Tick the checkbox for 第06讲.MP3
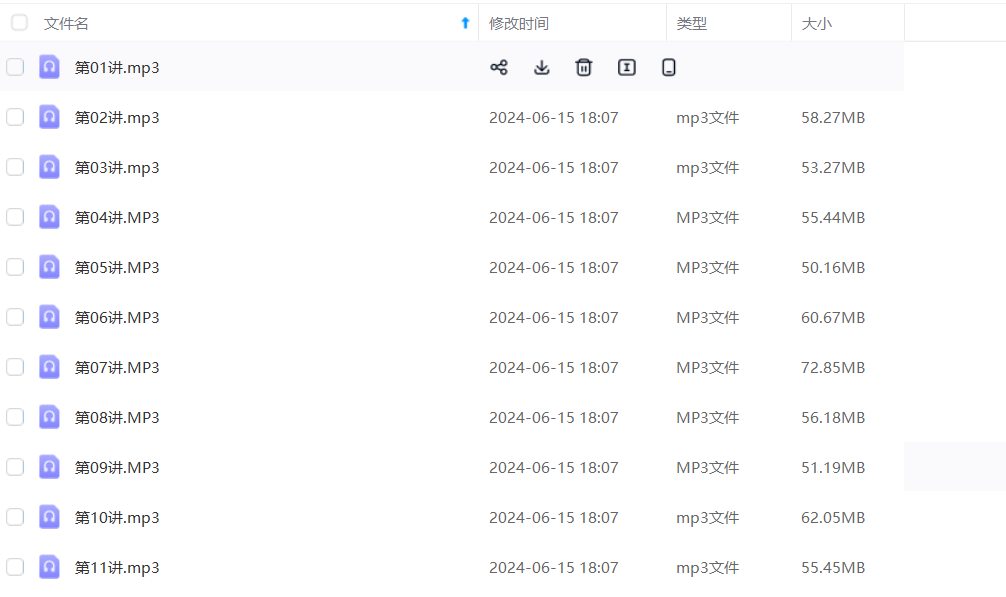1006x597 pixels. click(x=15, y=317)
